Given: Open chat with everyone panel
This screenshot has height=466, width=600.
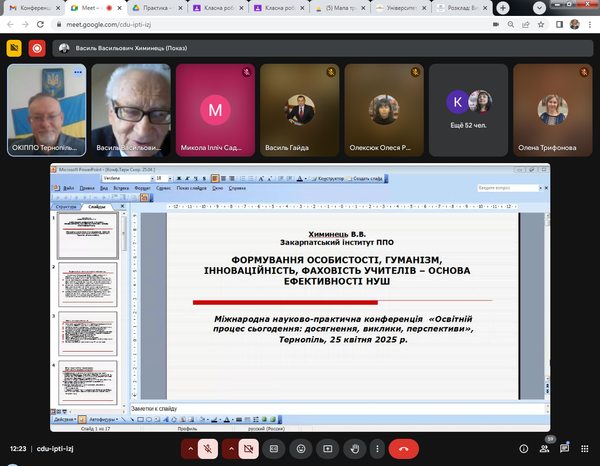Looking at the screenshot, I should point(565,449).
